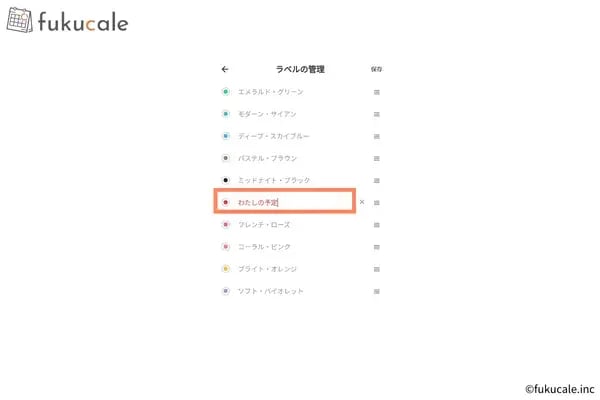This screenshot has width=600, height=400.
Task: Select the soft violet color dot
Action: coord(226,291)
